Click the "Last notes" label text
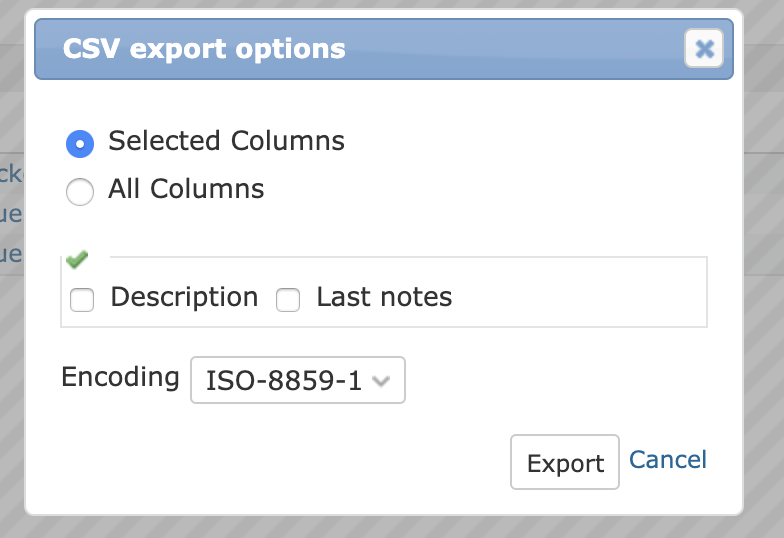784x538 pixels. (384, 297)
